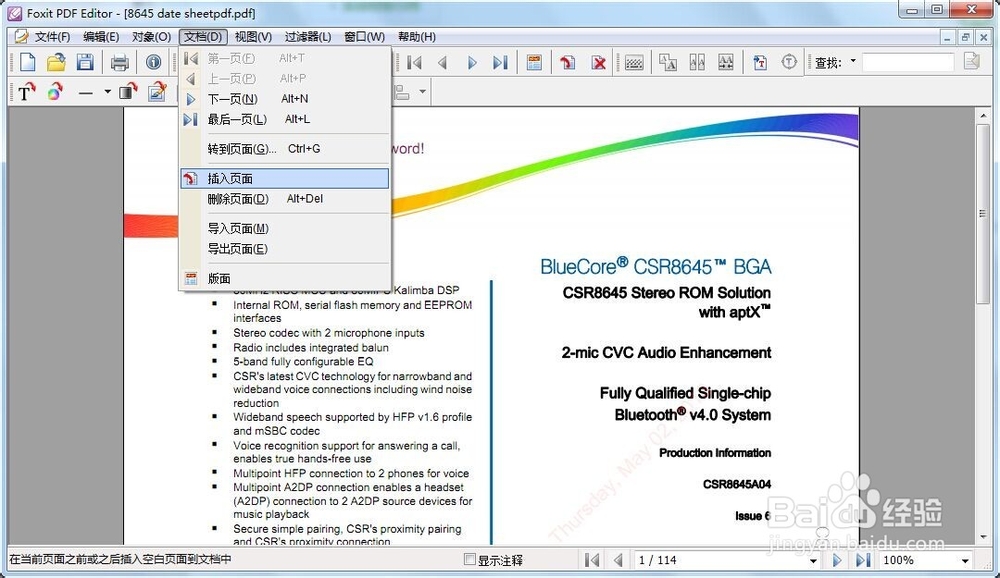Click the color wheel tool icon
The height and width of the screenshot is (578, 1000).
click(55, 93)
